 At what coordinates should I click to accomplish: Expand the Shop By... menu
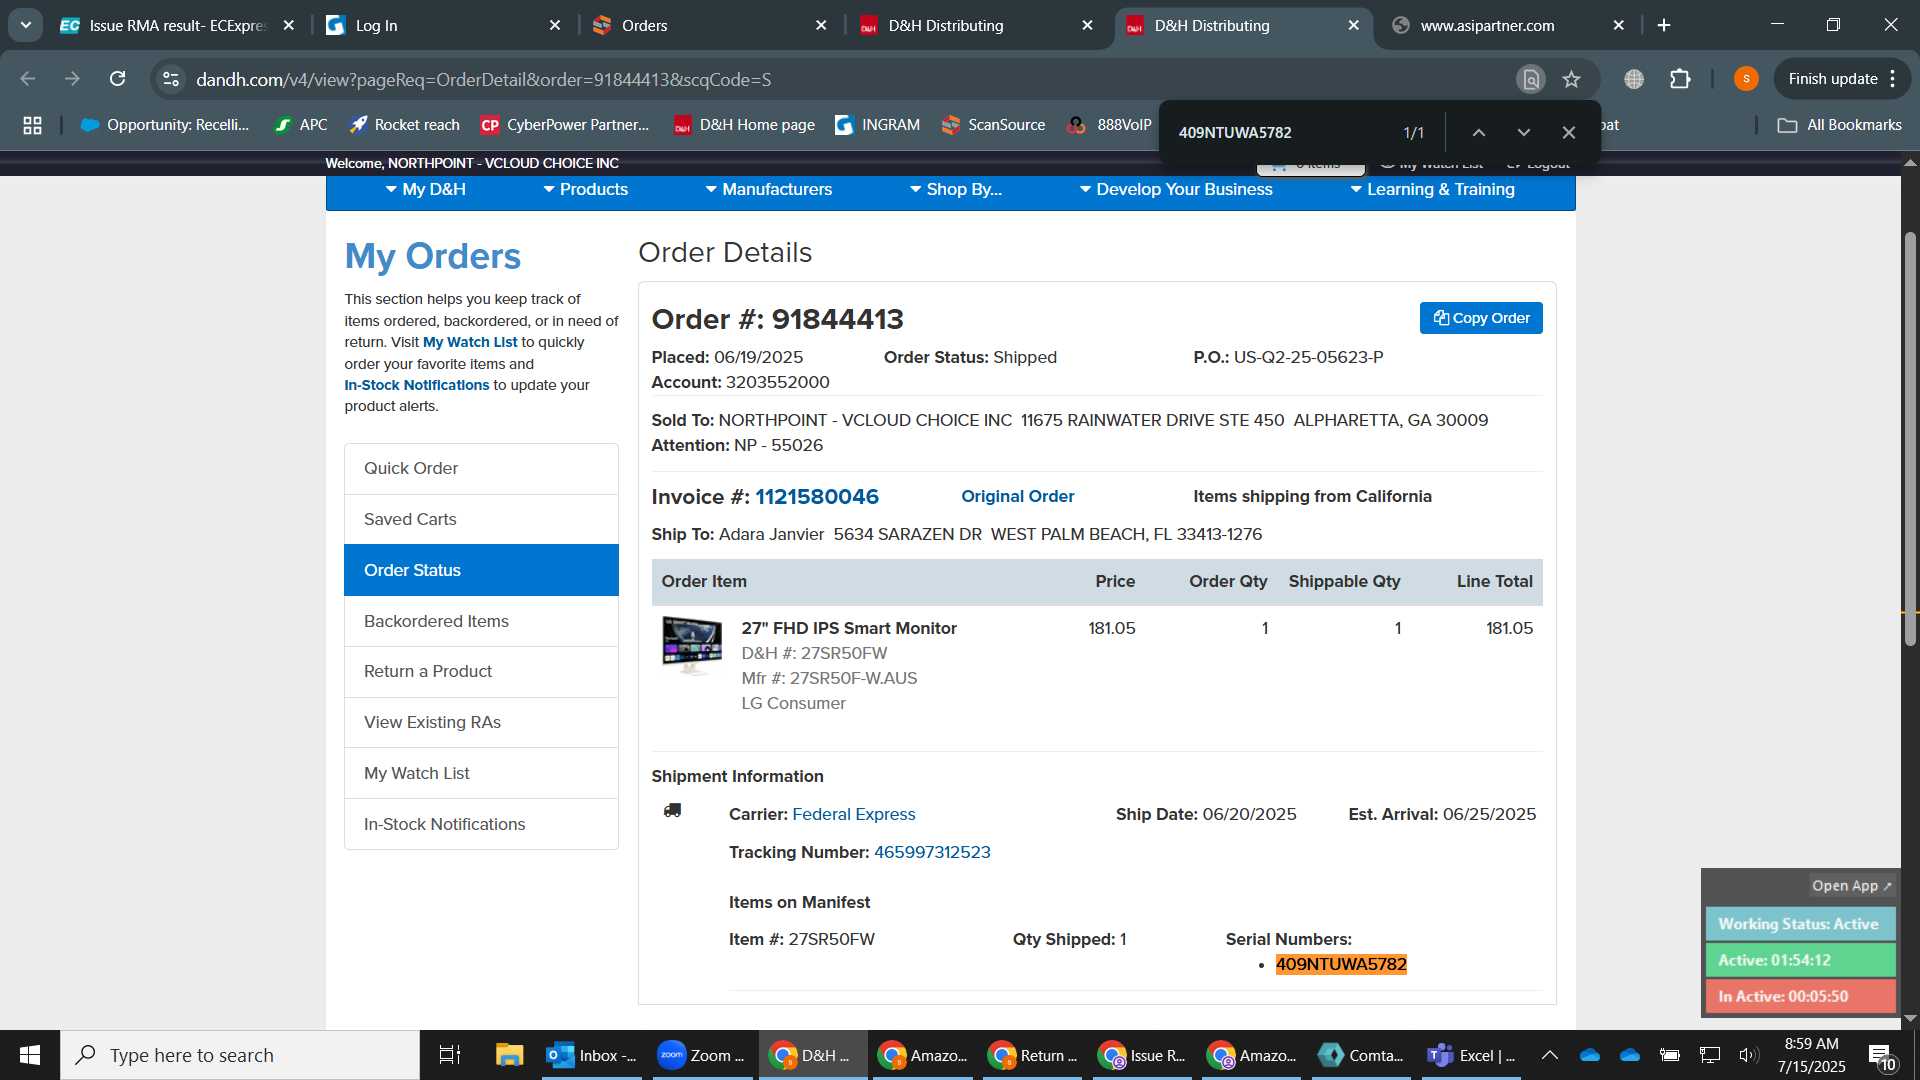point(955,190)
